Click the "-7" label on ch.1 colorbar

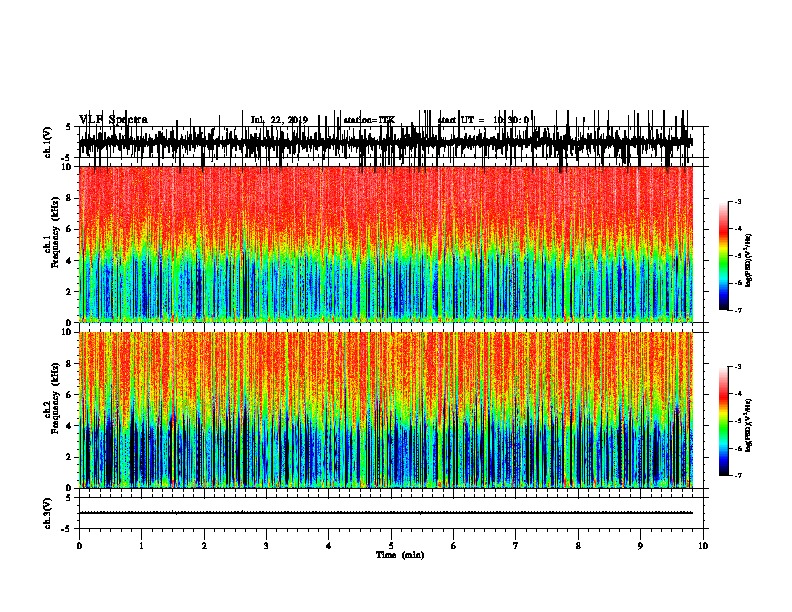pyautogui.click(x=737, y=310)
